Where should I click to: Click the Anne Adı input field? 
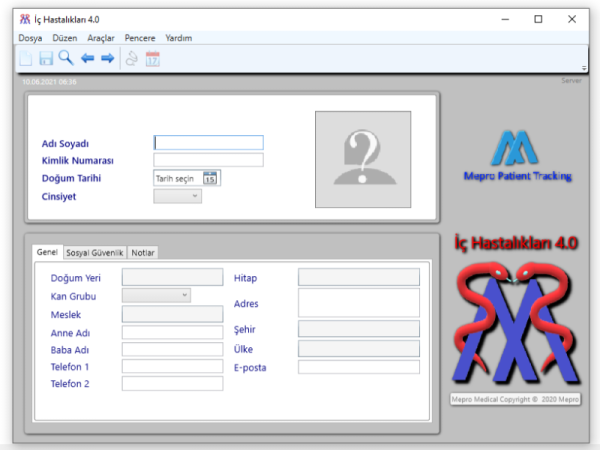(173, 333)
